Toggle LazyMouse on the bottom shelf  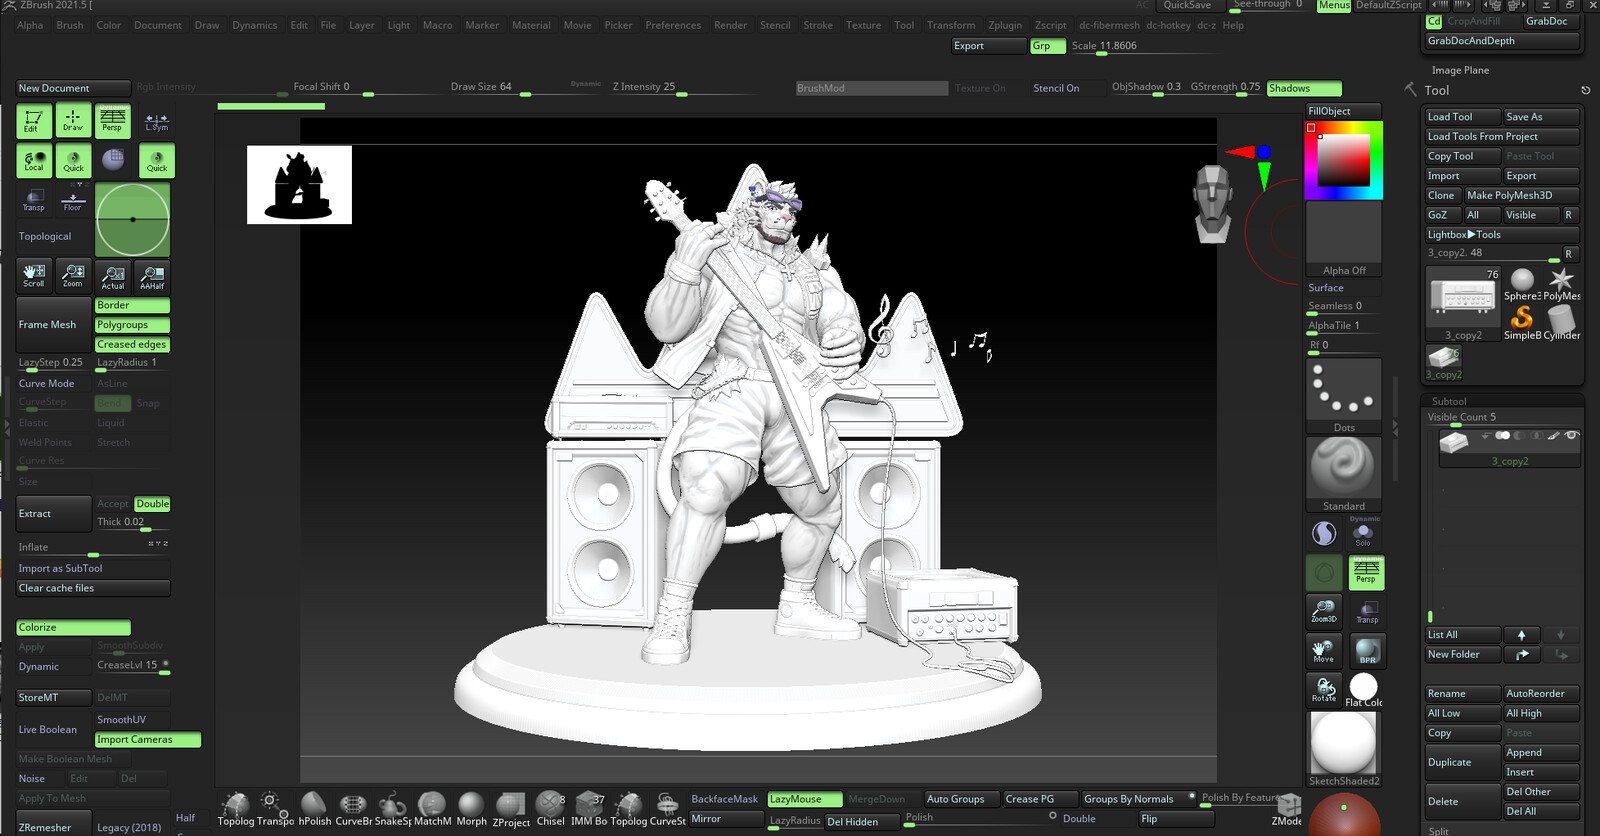click(x=805, y=799)
